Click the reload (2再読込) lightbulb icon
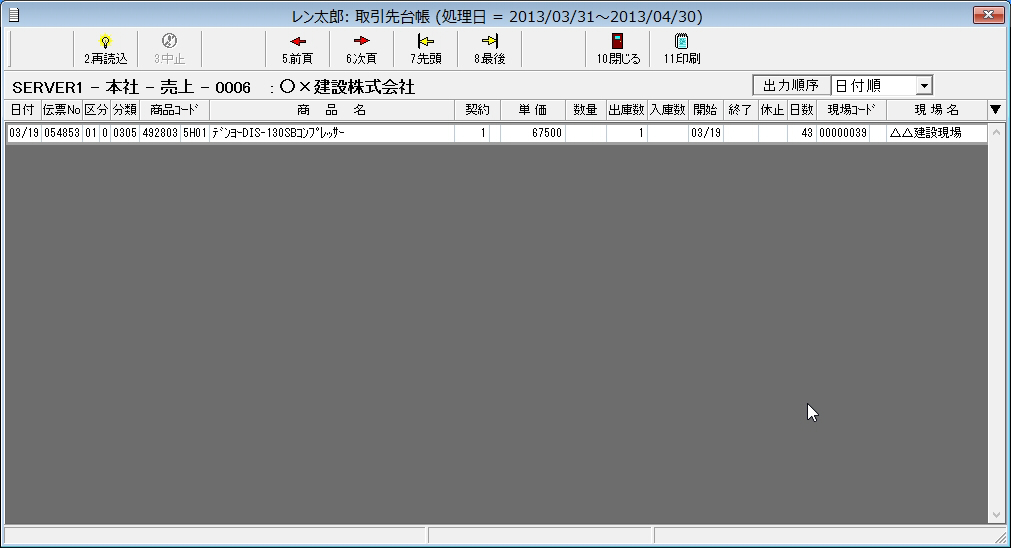The height and width of the screenshot is (548, 1011). pyautogui.click(x=105, y=42)
